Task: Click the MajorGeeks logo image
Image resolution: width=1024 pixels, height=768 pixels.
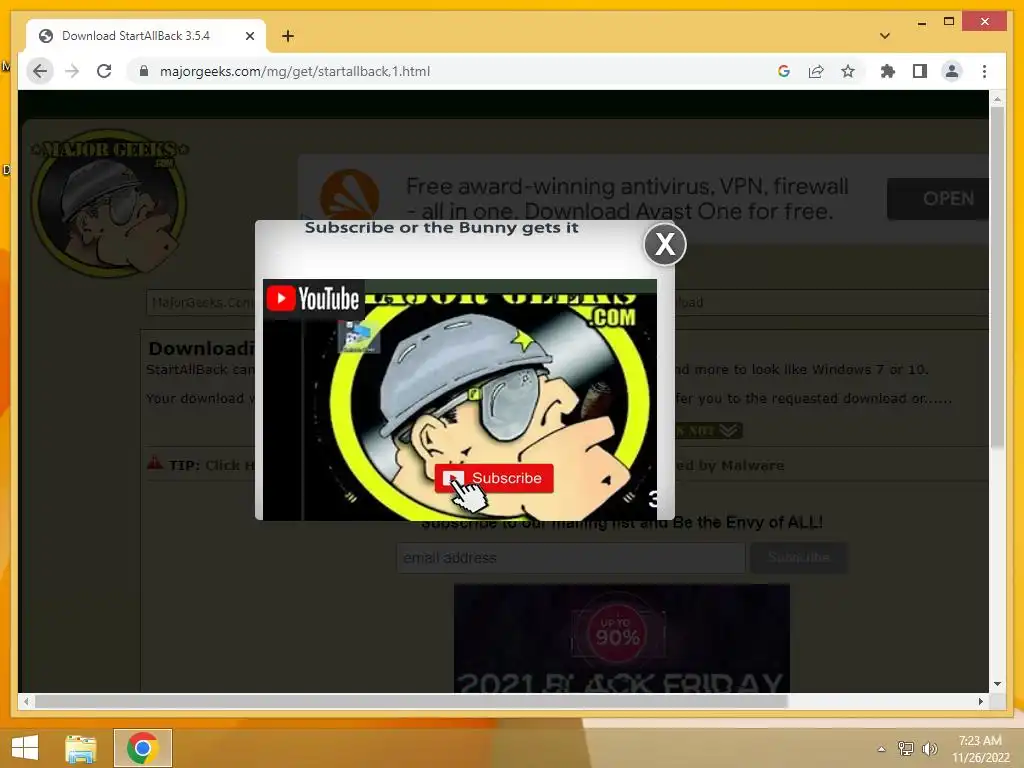Action: (x=109, y=202)
